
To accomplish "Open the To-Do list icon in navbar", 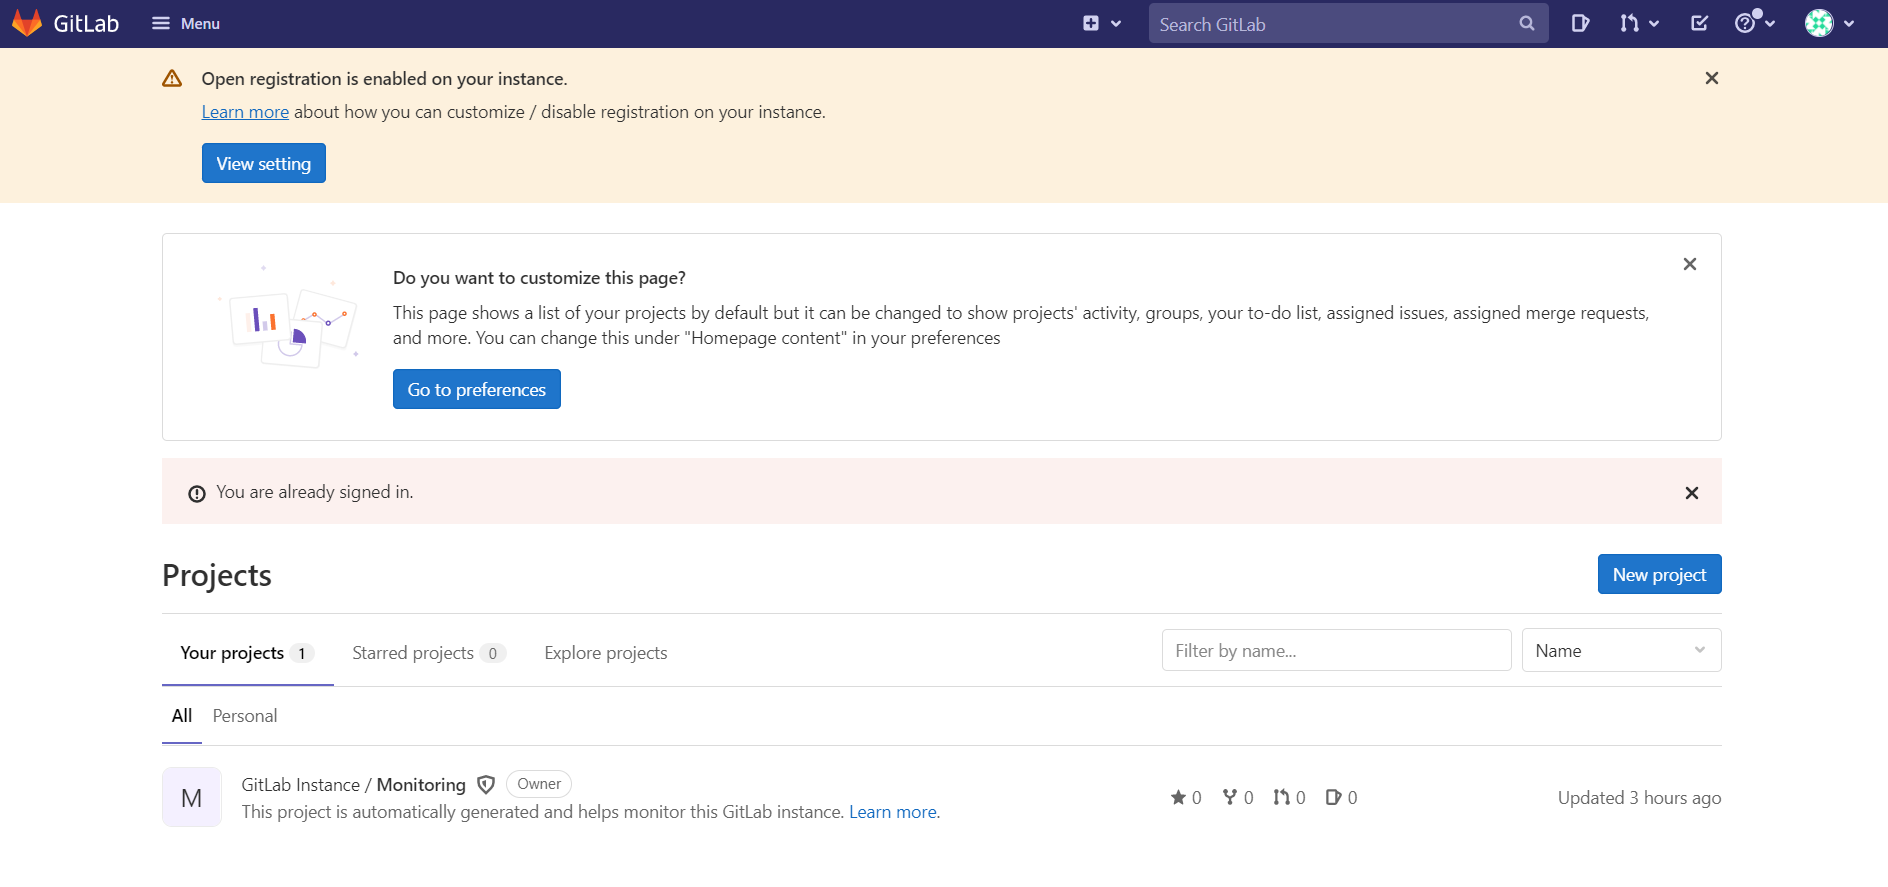I will pyautogui.click(x=1699, y=23).
